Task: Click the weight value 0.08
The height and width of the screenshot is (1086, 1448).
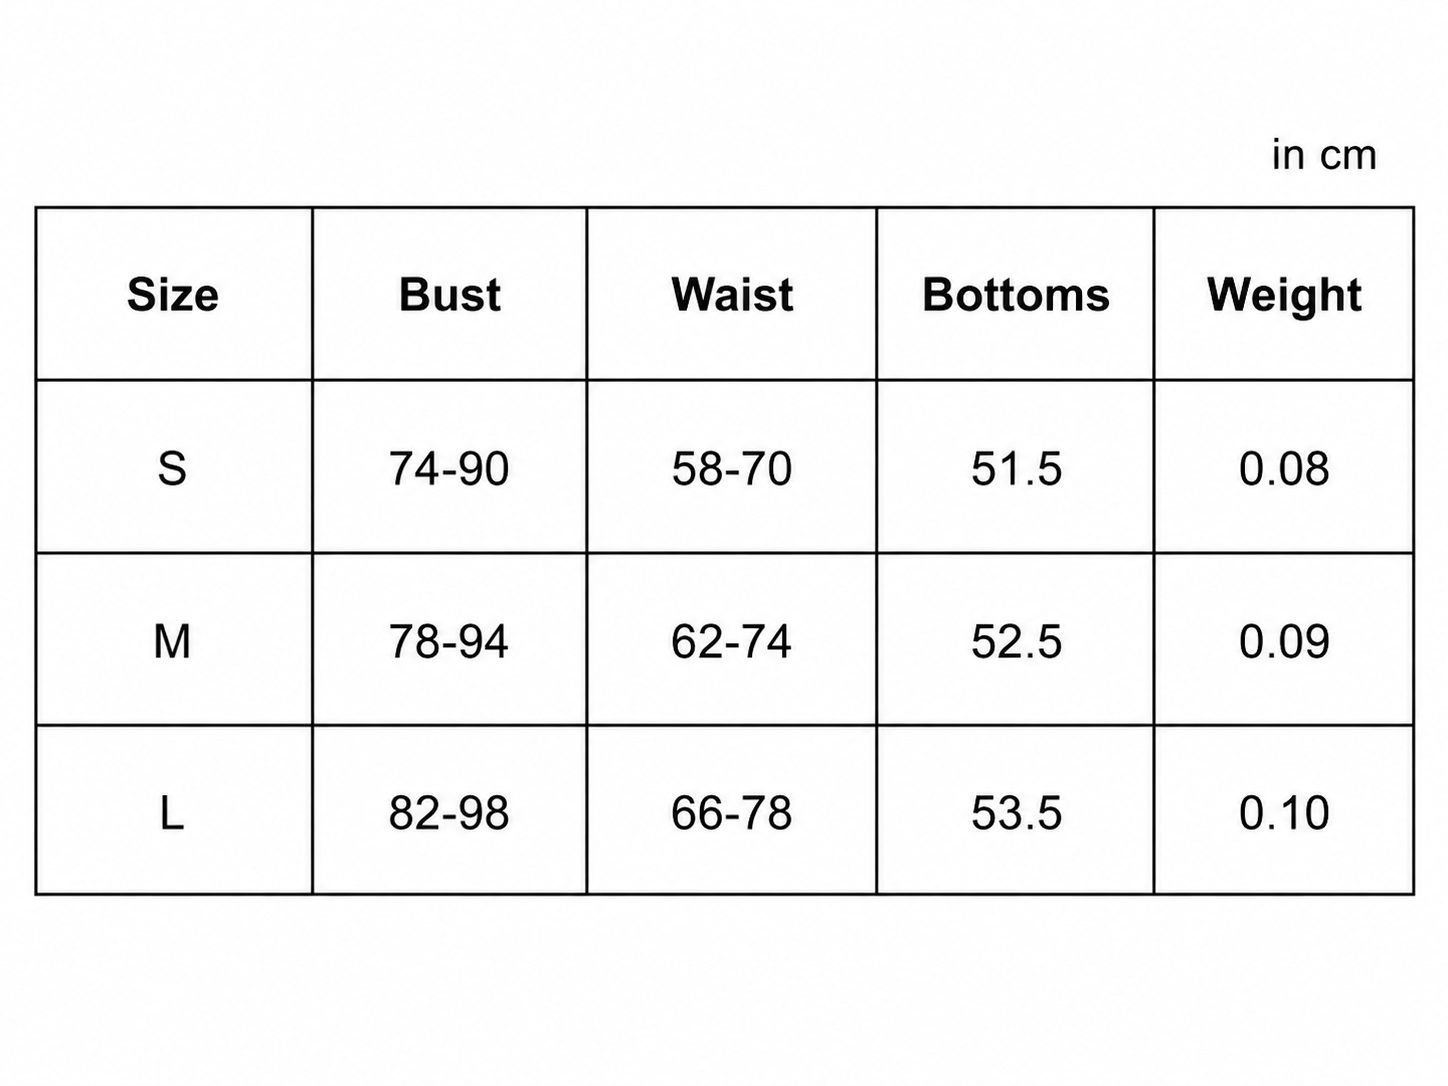Action: click(x=1284, y=468)
